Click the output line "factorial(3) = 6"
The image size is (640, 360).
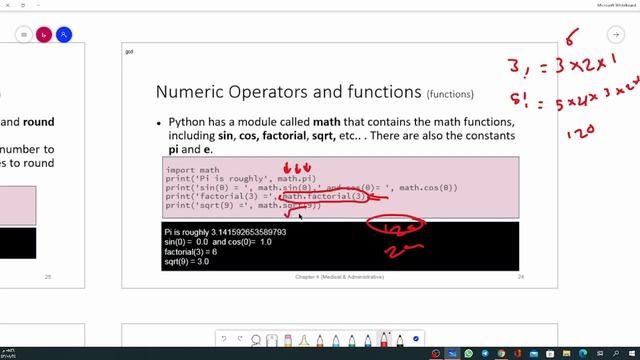point(191,252)
